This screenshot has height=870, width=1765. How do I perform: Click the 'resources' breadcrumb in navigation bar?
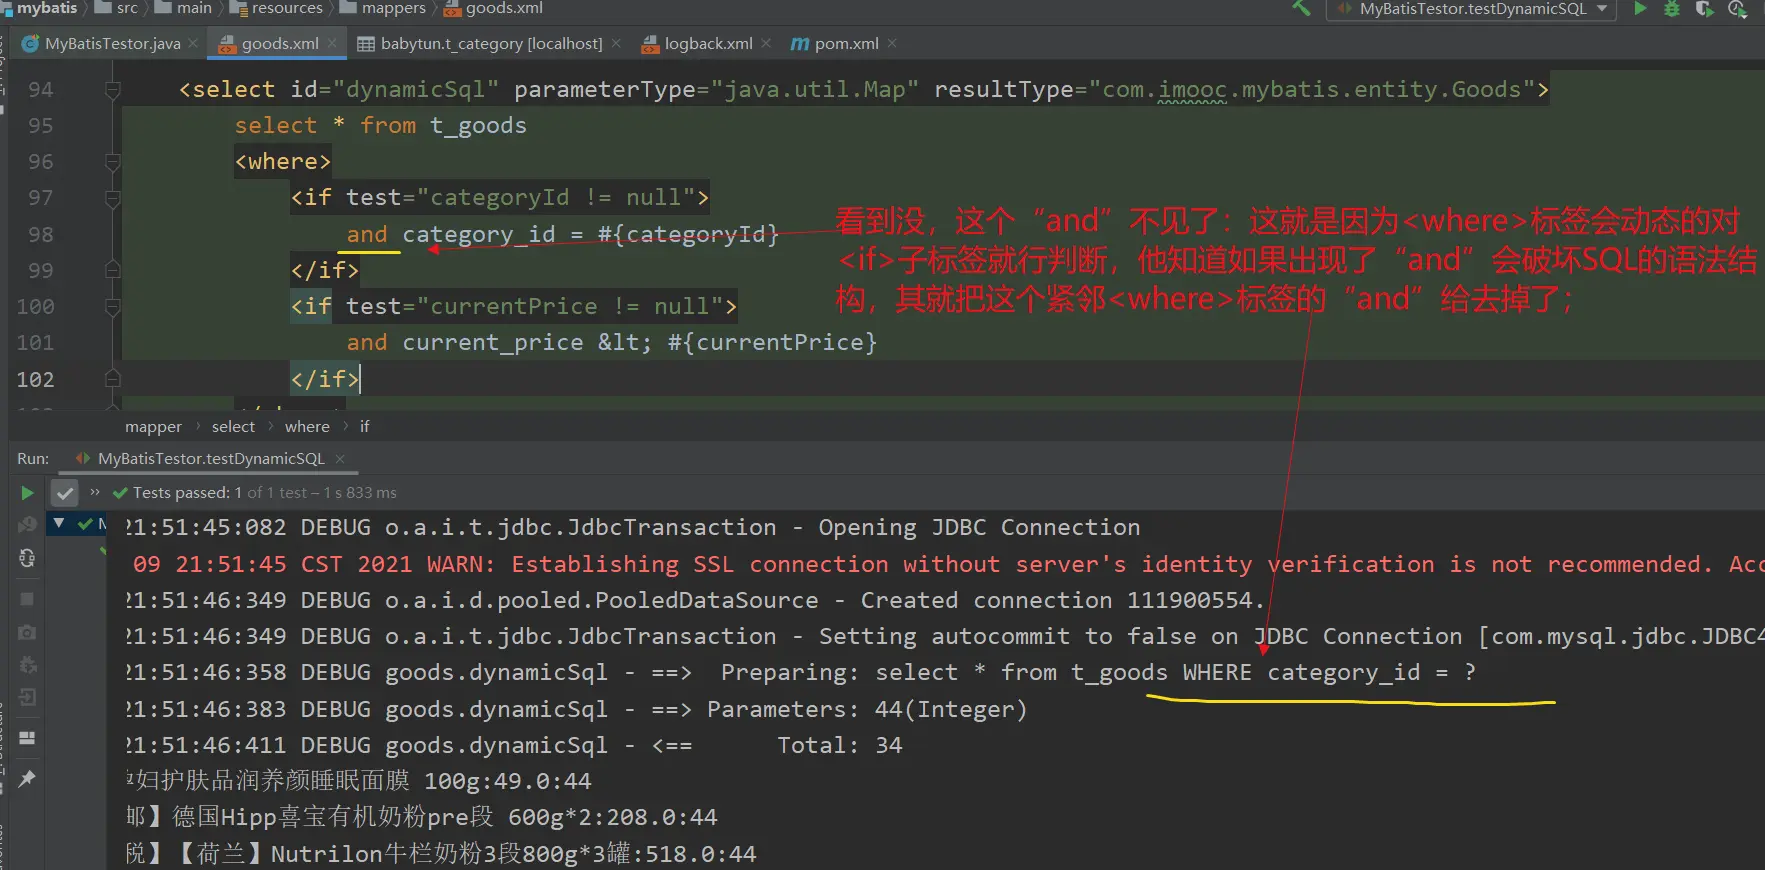[286, 8]
